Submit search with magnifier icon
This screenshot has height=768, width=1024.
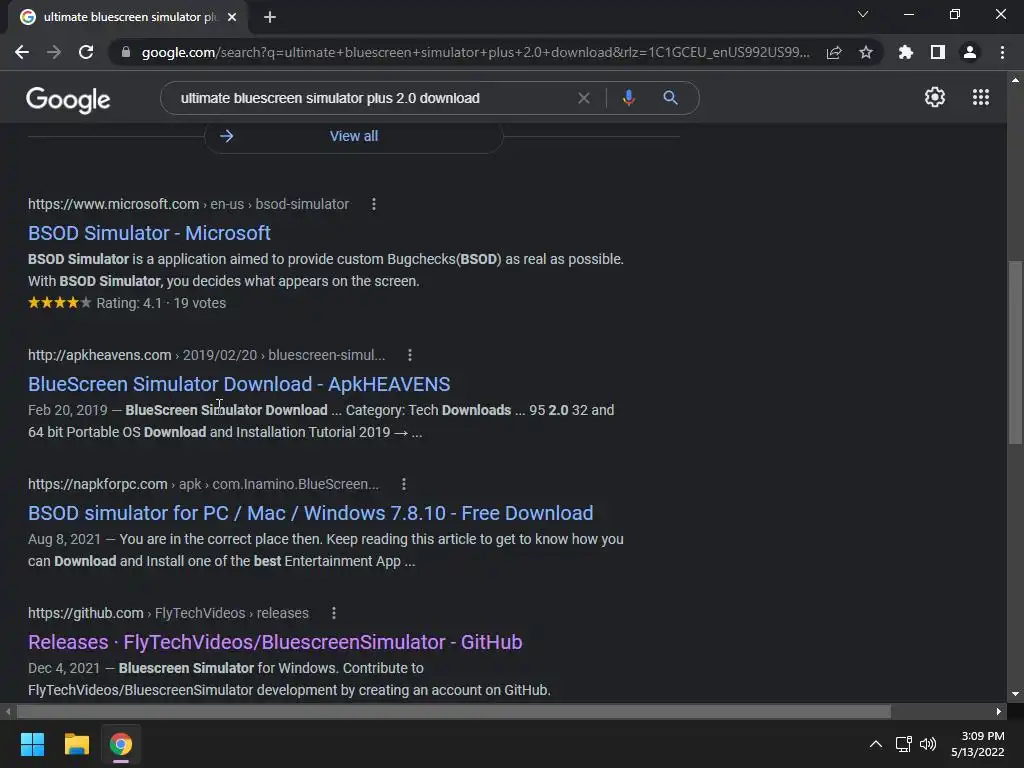tap(671, 98)
